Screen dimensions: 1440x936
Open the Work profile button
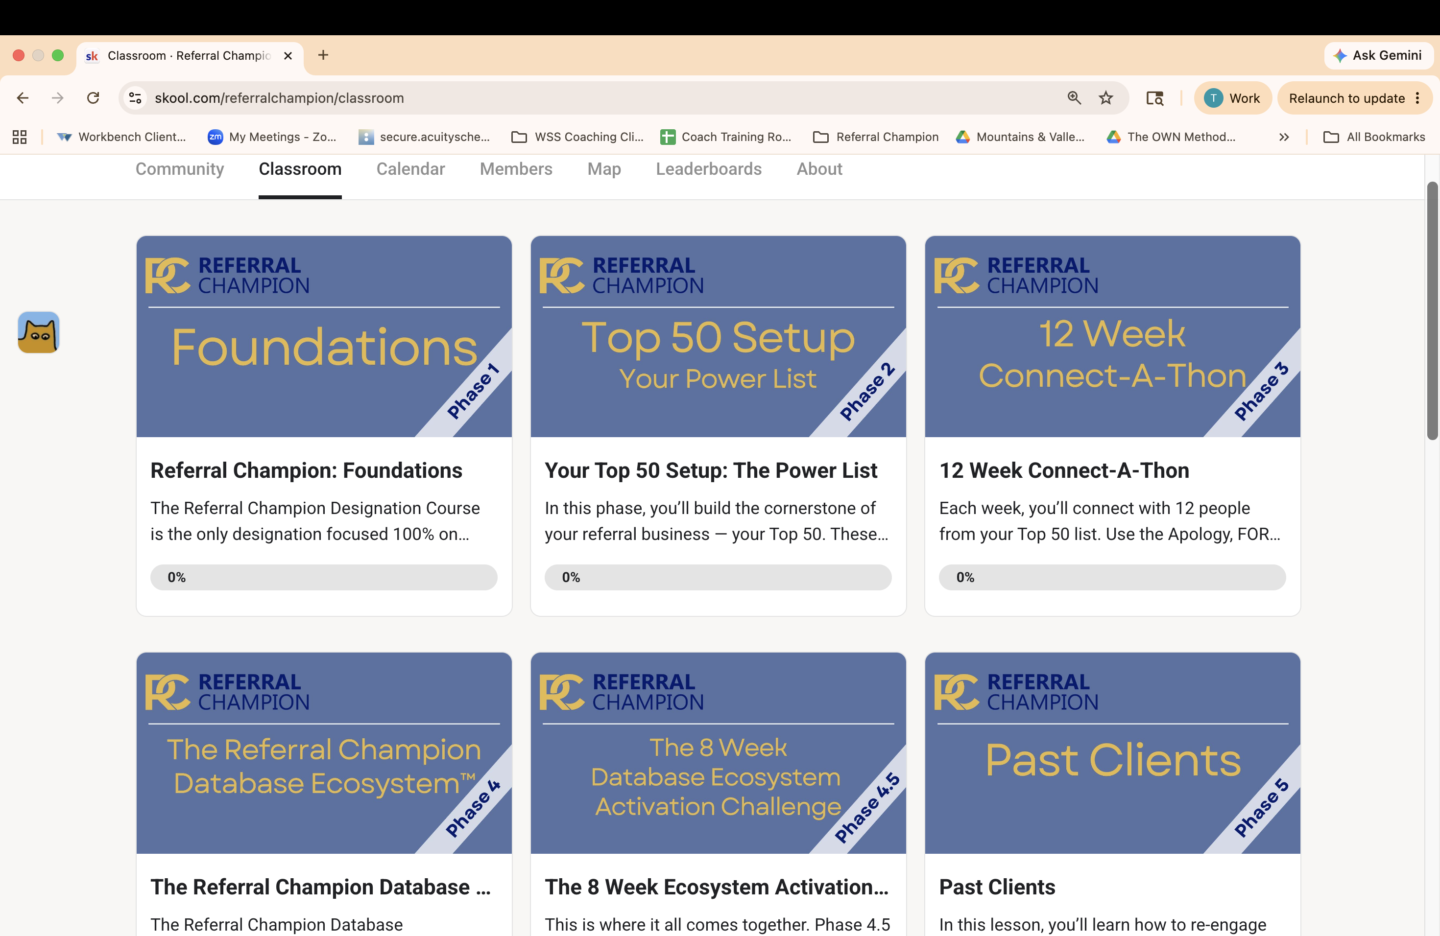coord(1233,98)
